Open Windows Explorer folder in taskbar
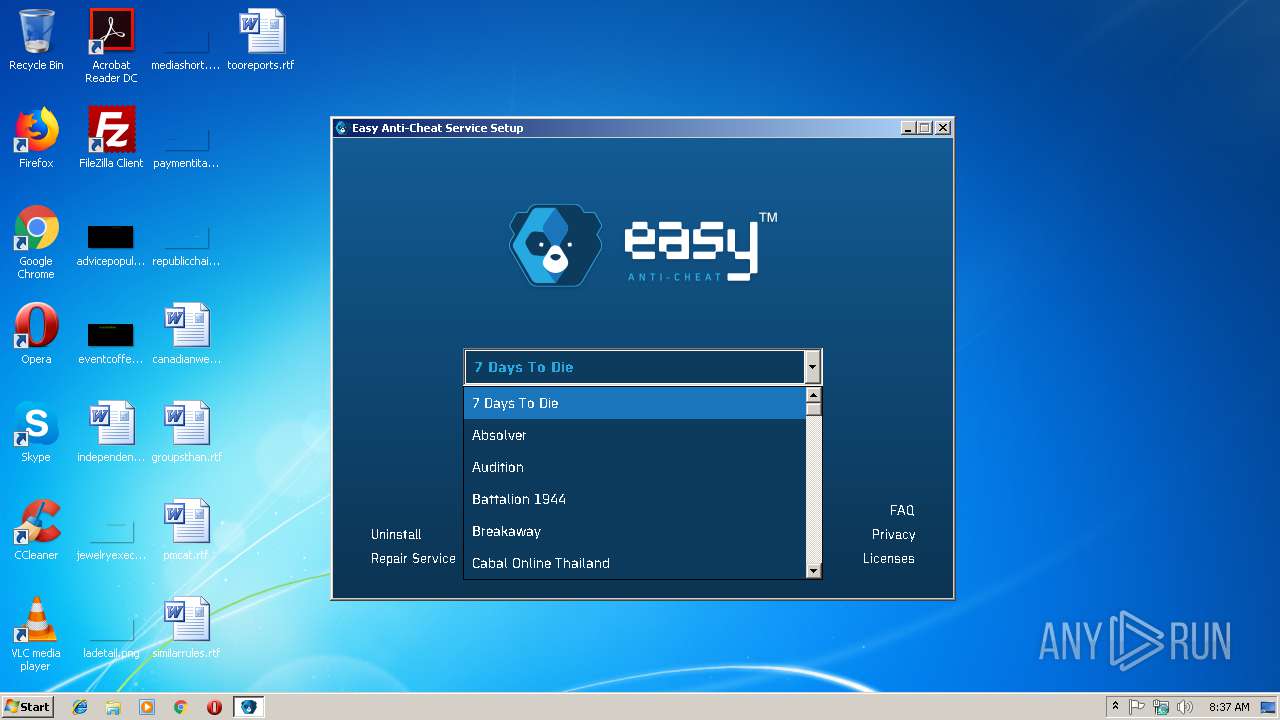1280x720 pixels. 113,707
